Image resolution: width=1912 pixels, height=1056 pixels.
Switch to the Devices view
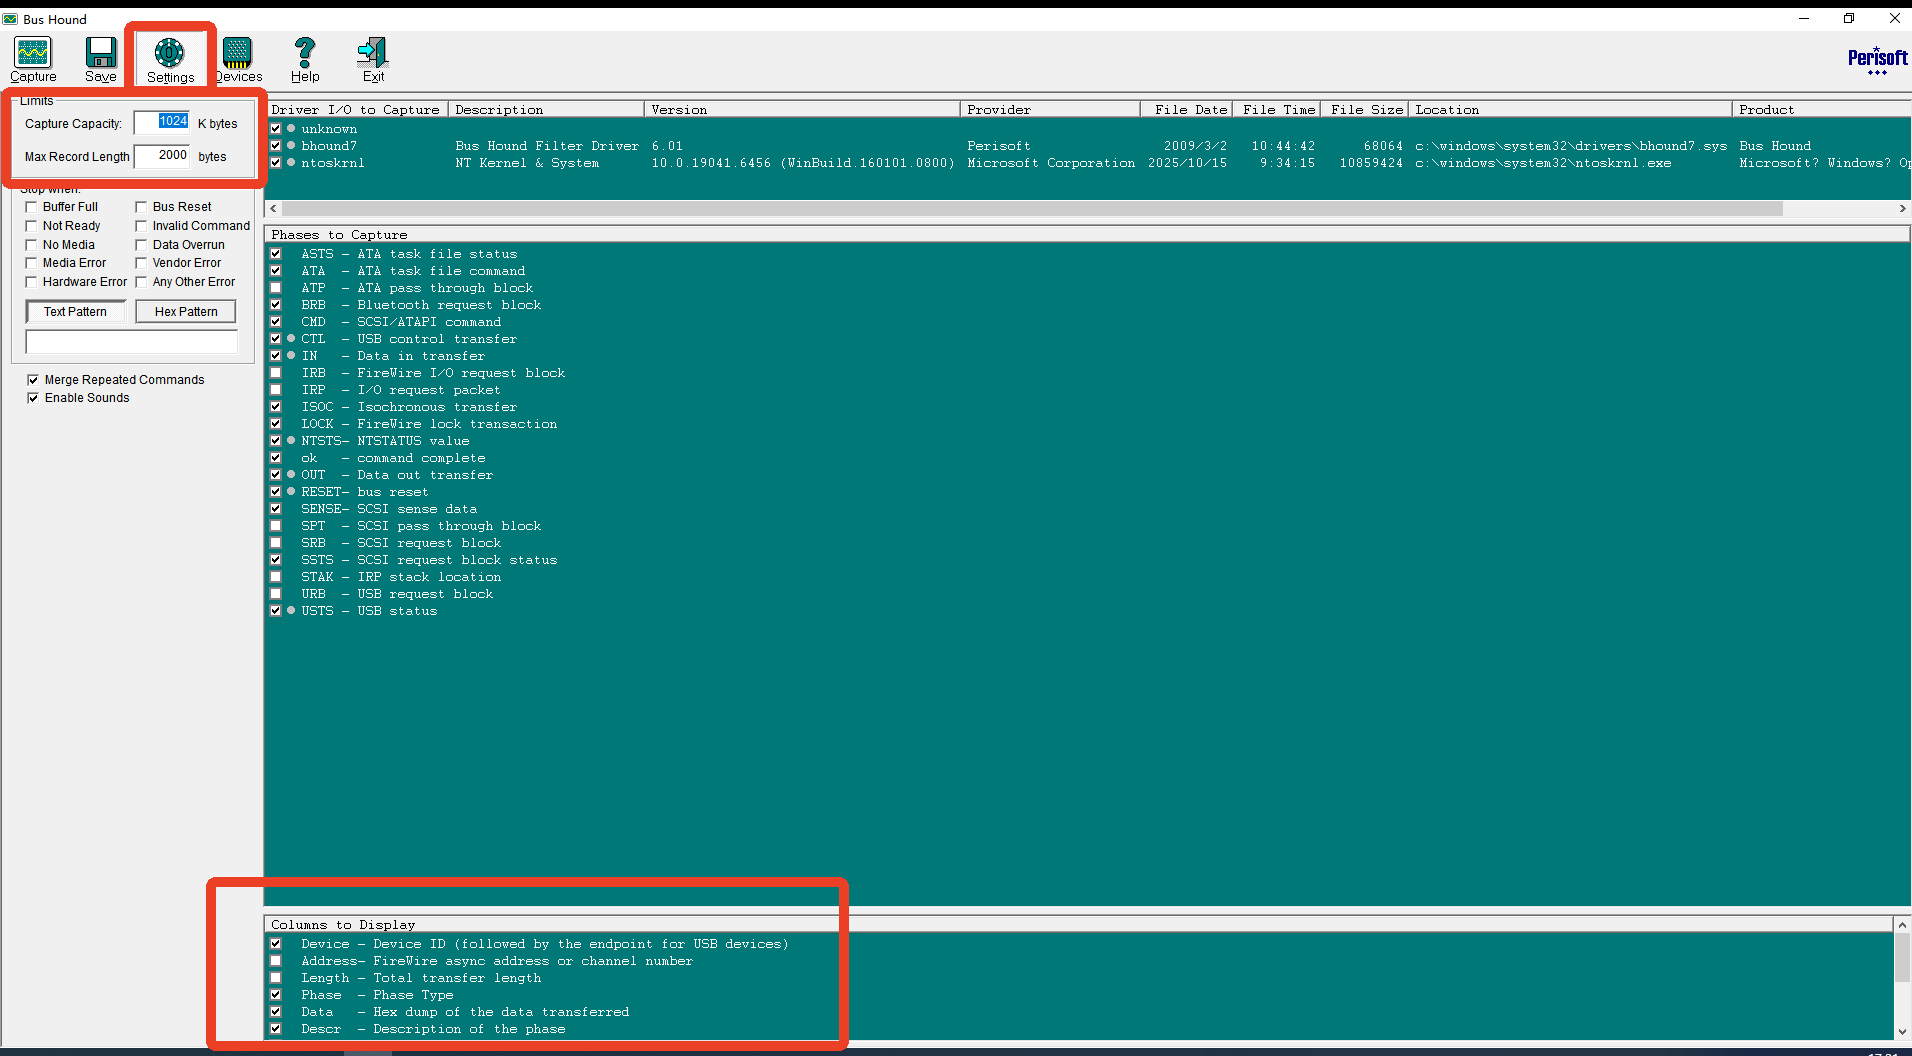[x=238, y=59]
